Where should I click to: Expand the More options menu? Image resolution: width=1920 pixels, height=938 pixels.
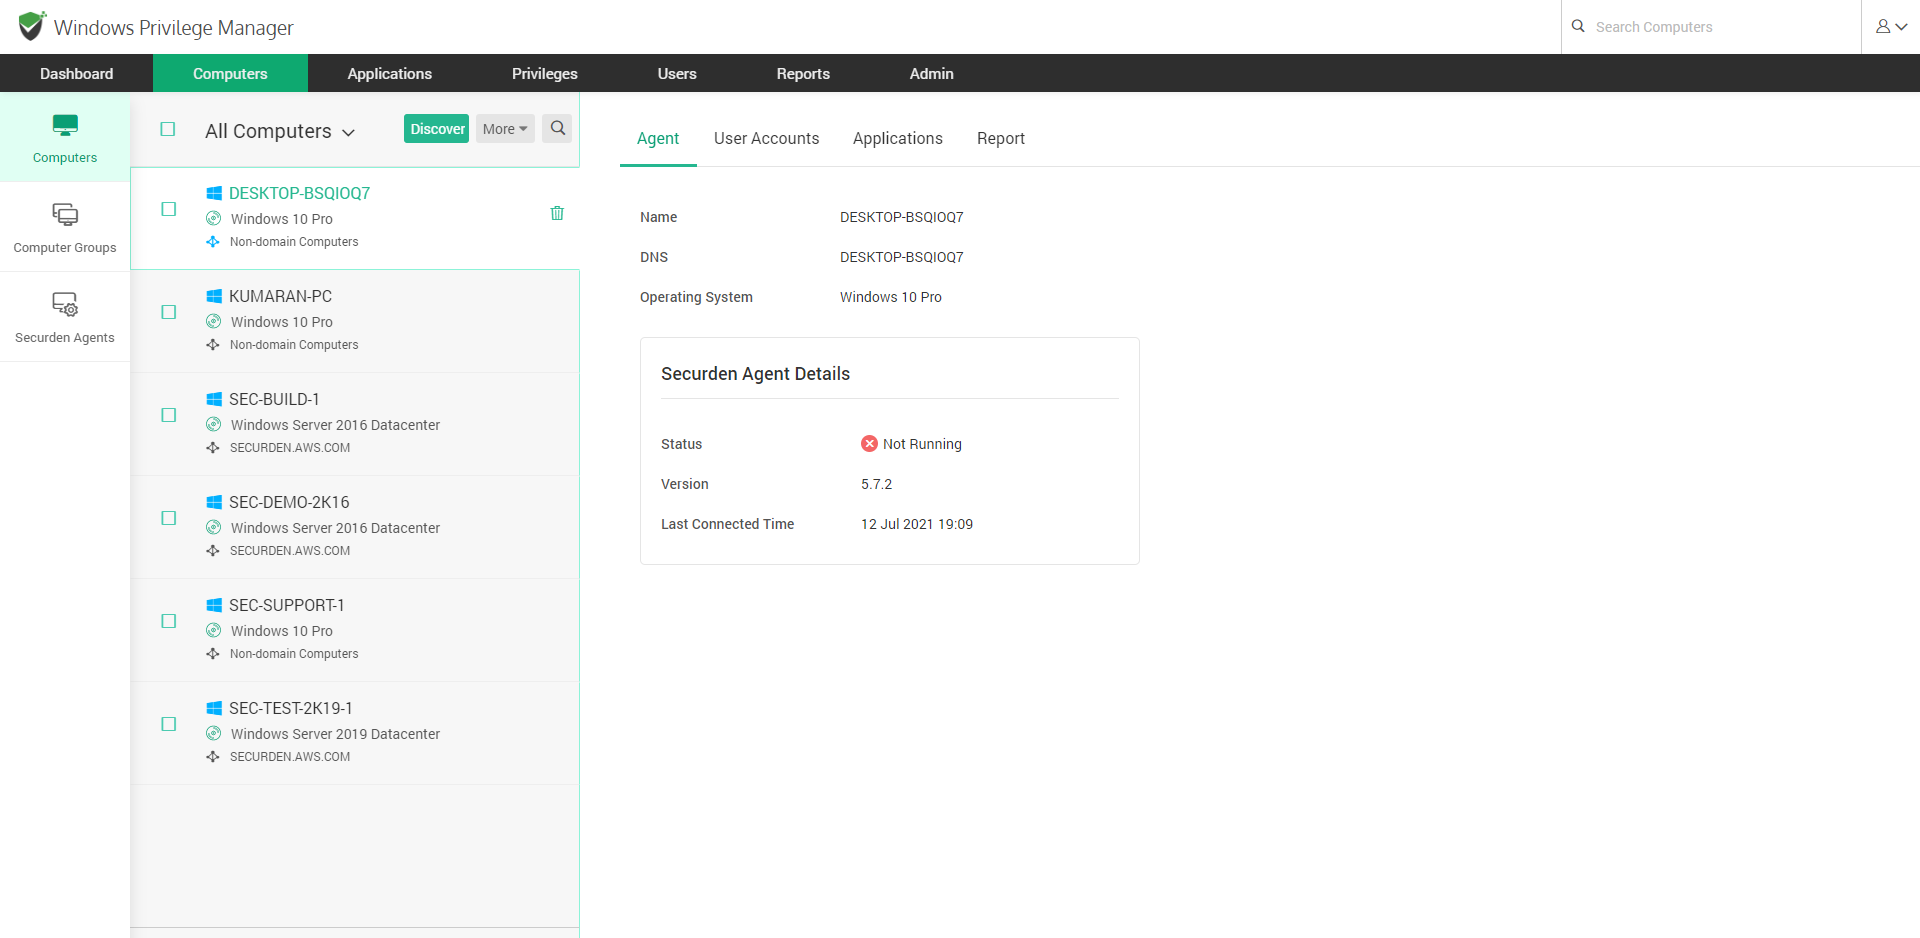click(504, 128)
